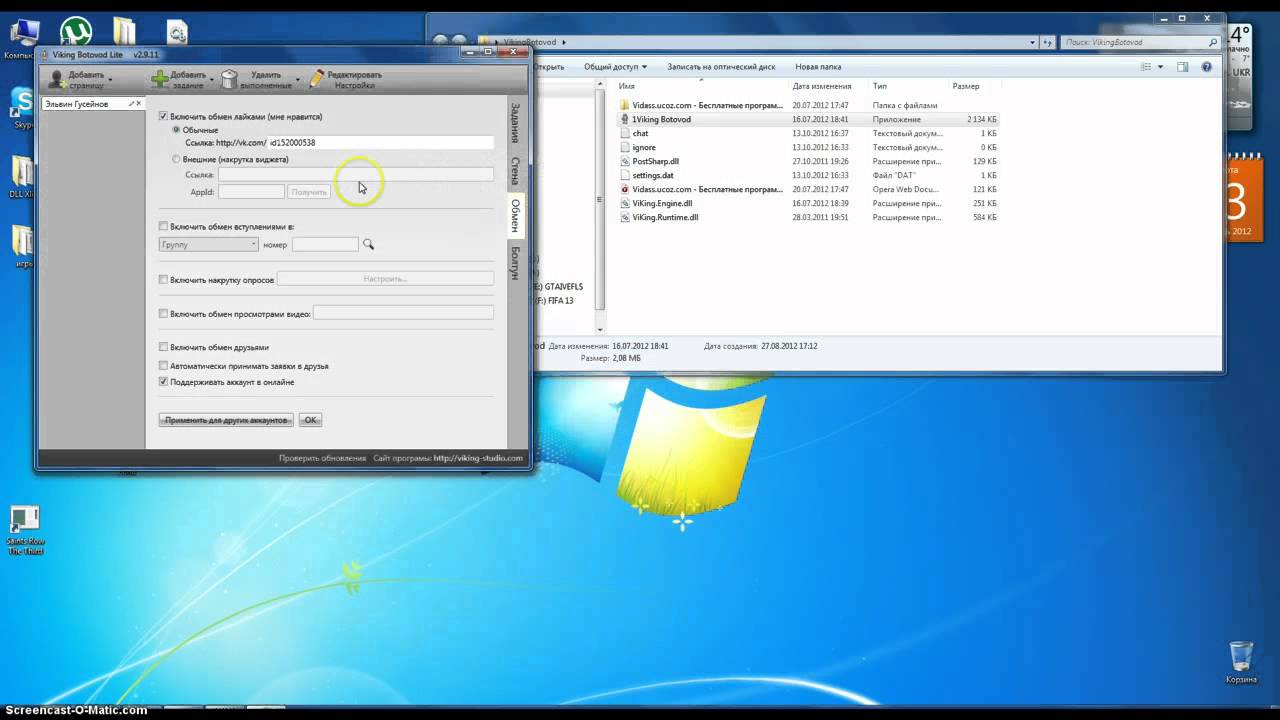
Task: Click the 'Настроить...' button
Action: click(385, 279)
